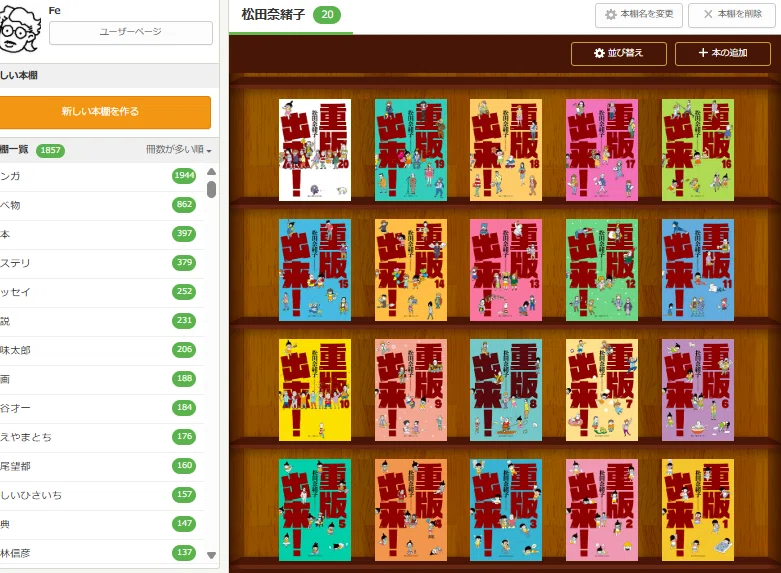Open 重版出来! volume 17 cover
The width and height of the screenshot is (781, 573).
[x=602, y=150]
